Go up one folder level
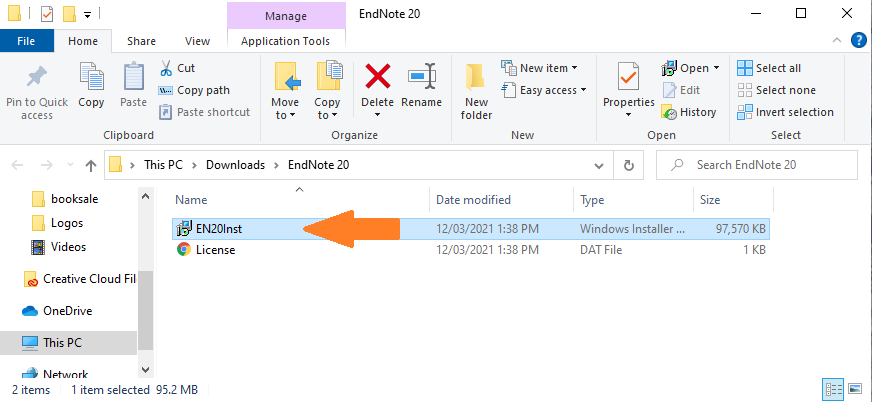The height and width of the screenshot is (402, 872). 90,165
